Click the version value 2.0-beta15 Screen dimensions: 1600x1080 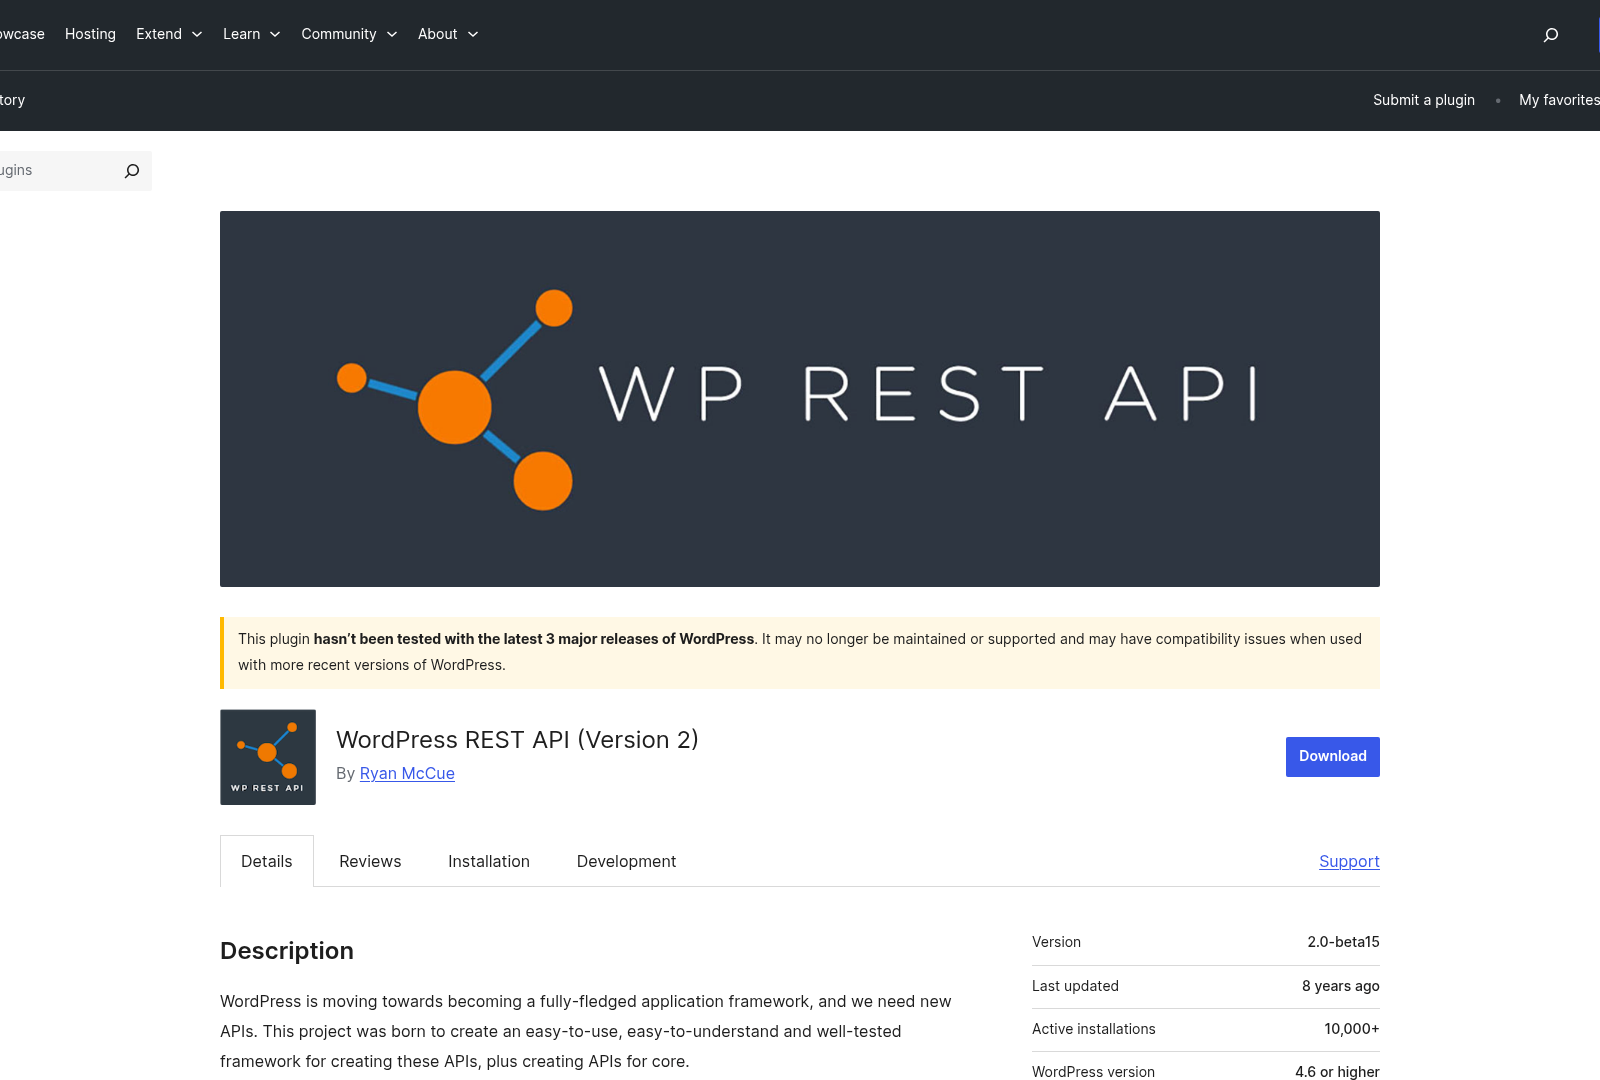pos(1343,942)
